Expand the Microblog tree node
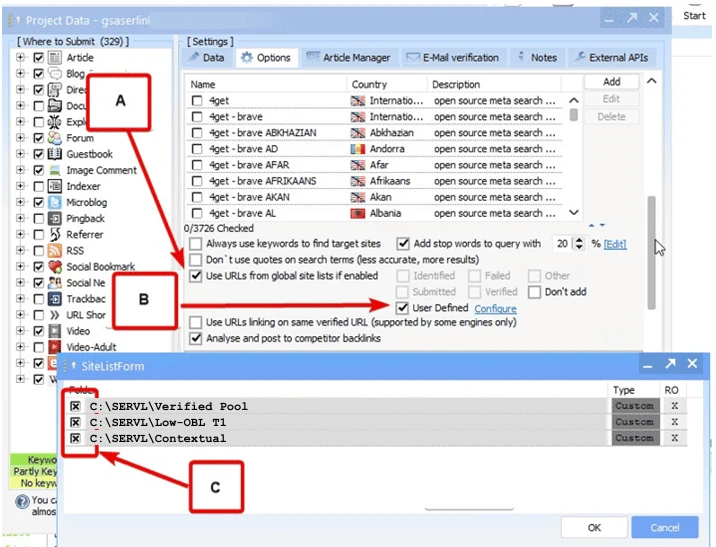This screenshot has height=547, width=716. pos(20,202)
